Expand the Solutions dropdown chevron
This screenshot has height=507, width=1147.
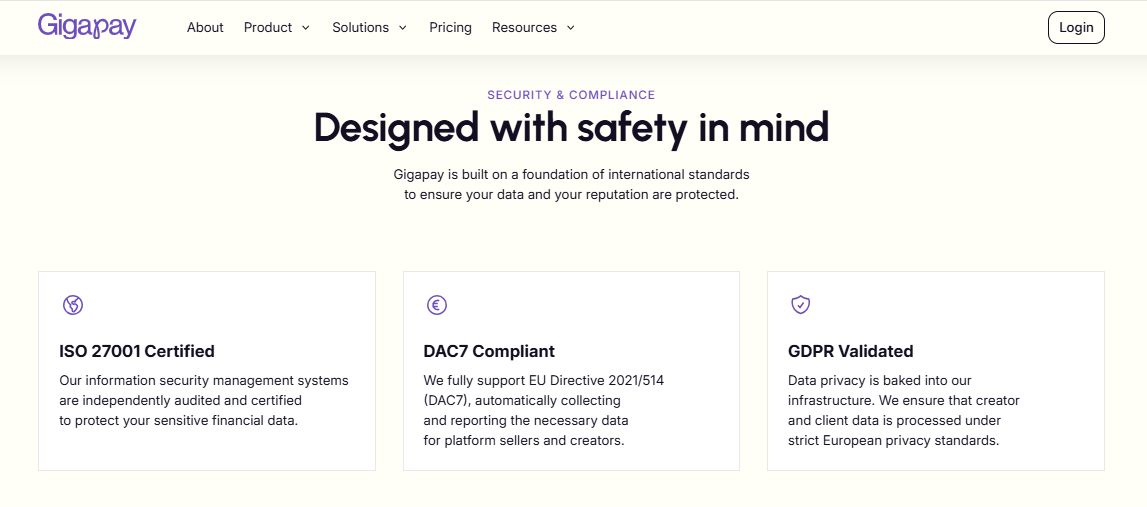click(x=402, y=28)
